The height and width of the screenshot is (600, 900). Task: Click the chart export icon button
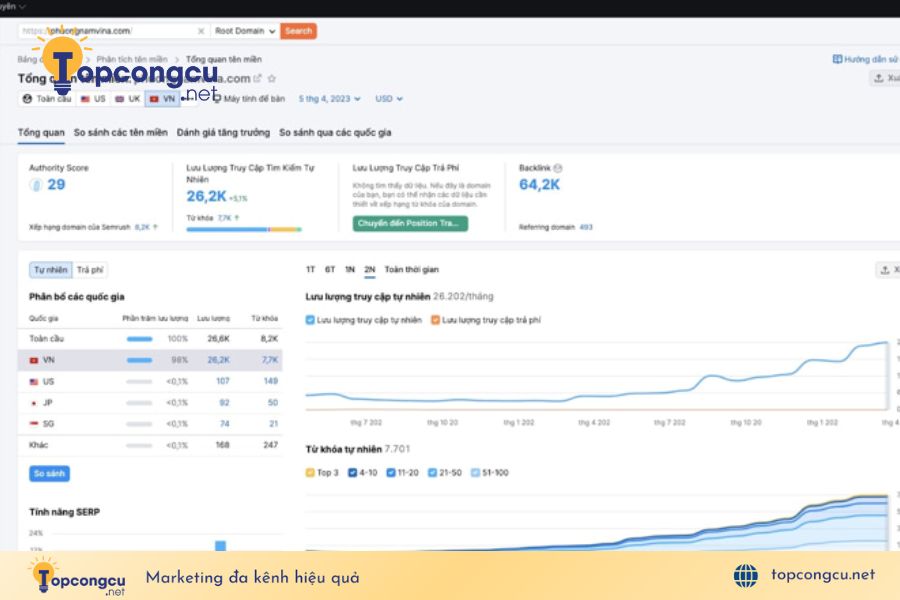pyautogui.click(x=887, y=270)
